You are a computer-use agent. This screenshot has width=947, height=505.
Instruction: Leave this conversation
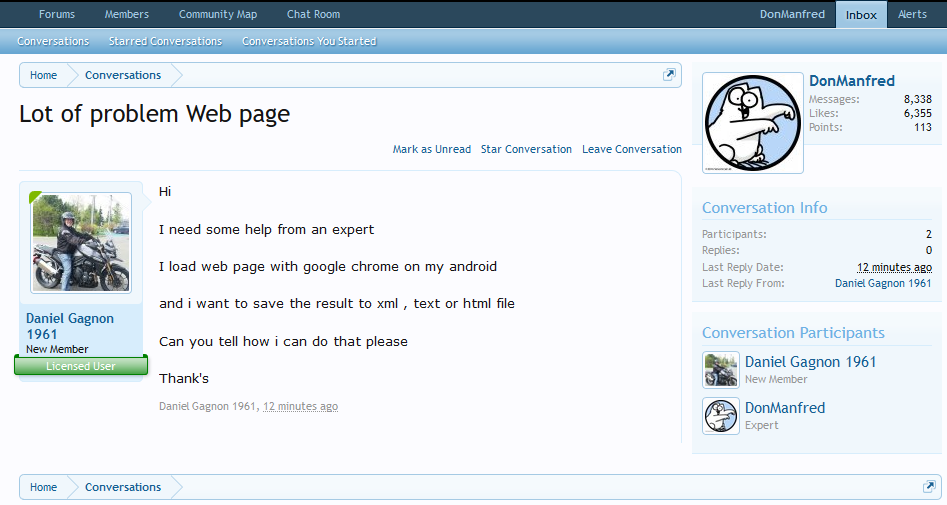[632, 149]
